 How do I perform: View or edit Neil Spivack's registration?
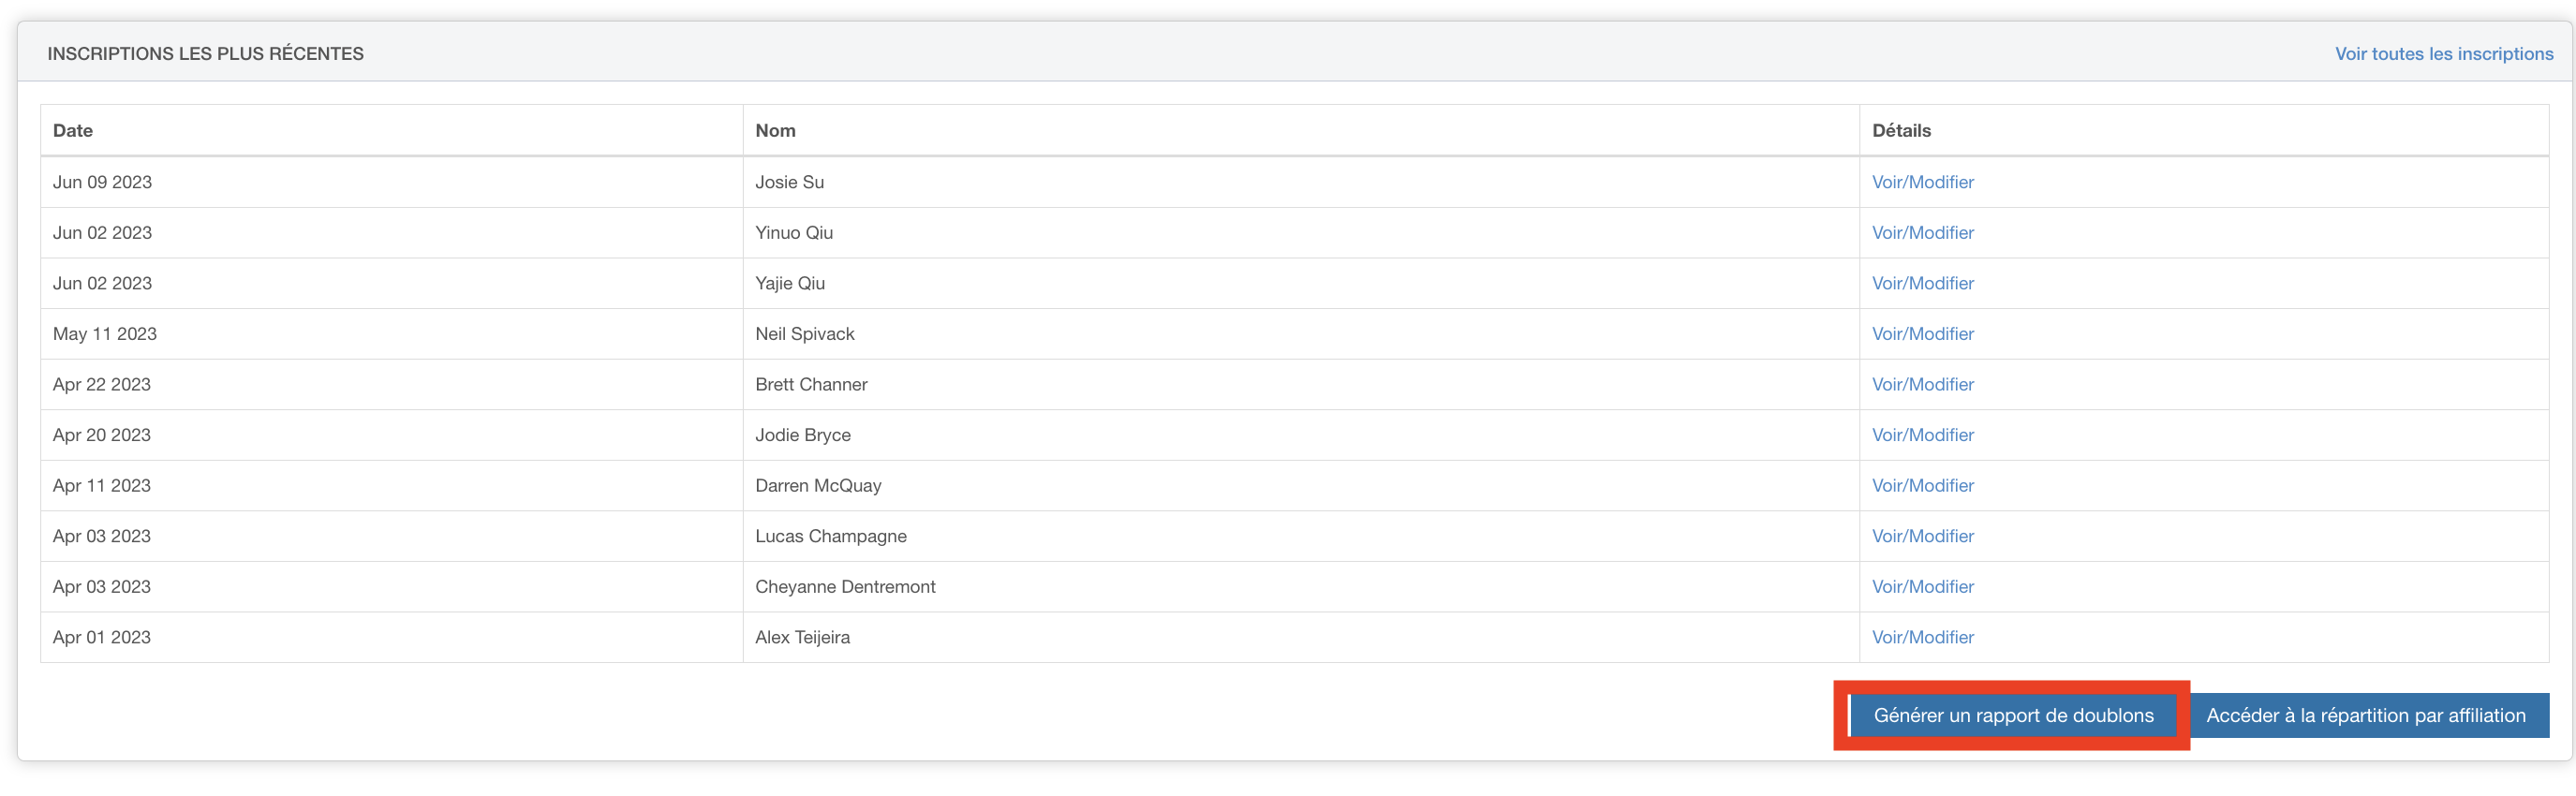1922,334
